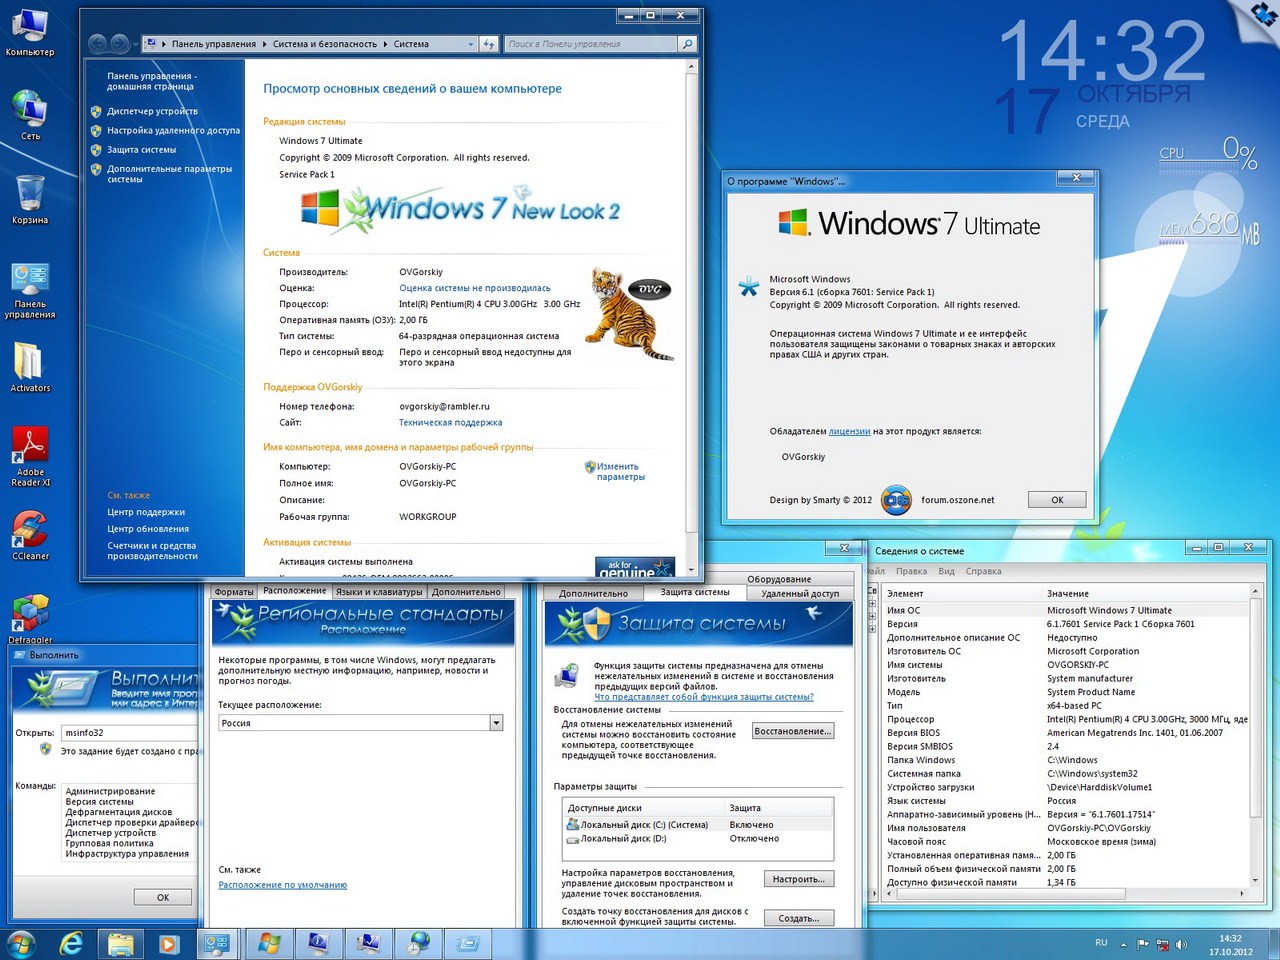The width and height of the screenshot is (1280, 960).
Task: Click the лицензии link in About dialog
Action: coord(849,431)
